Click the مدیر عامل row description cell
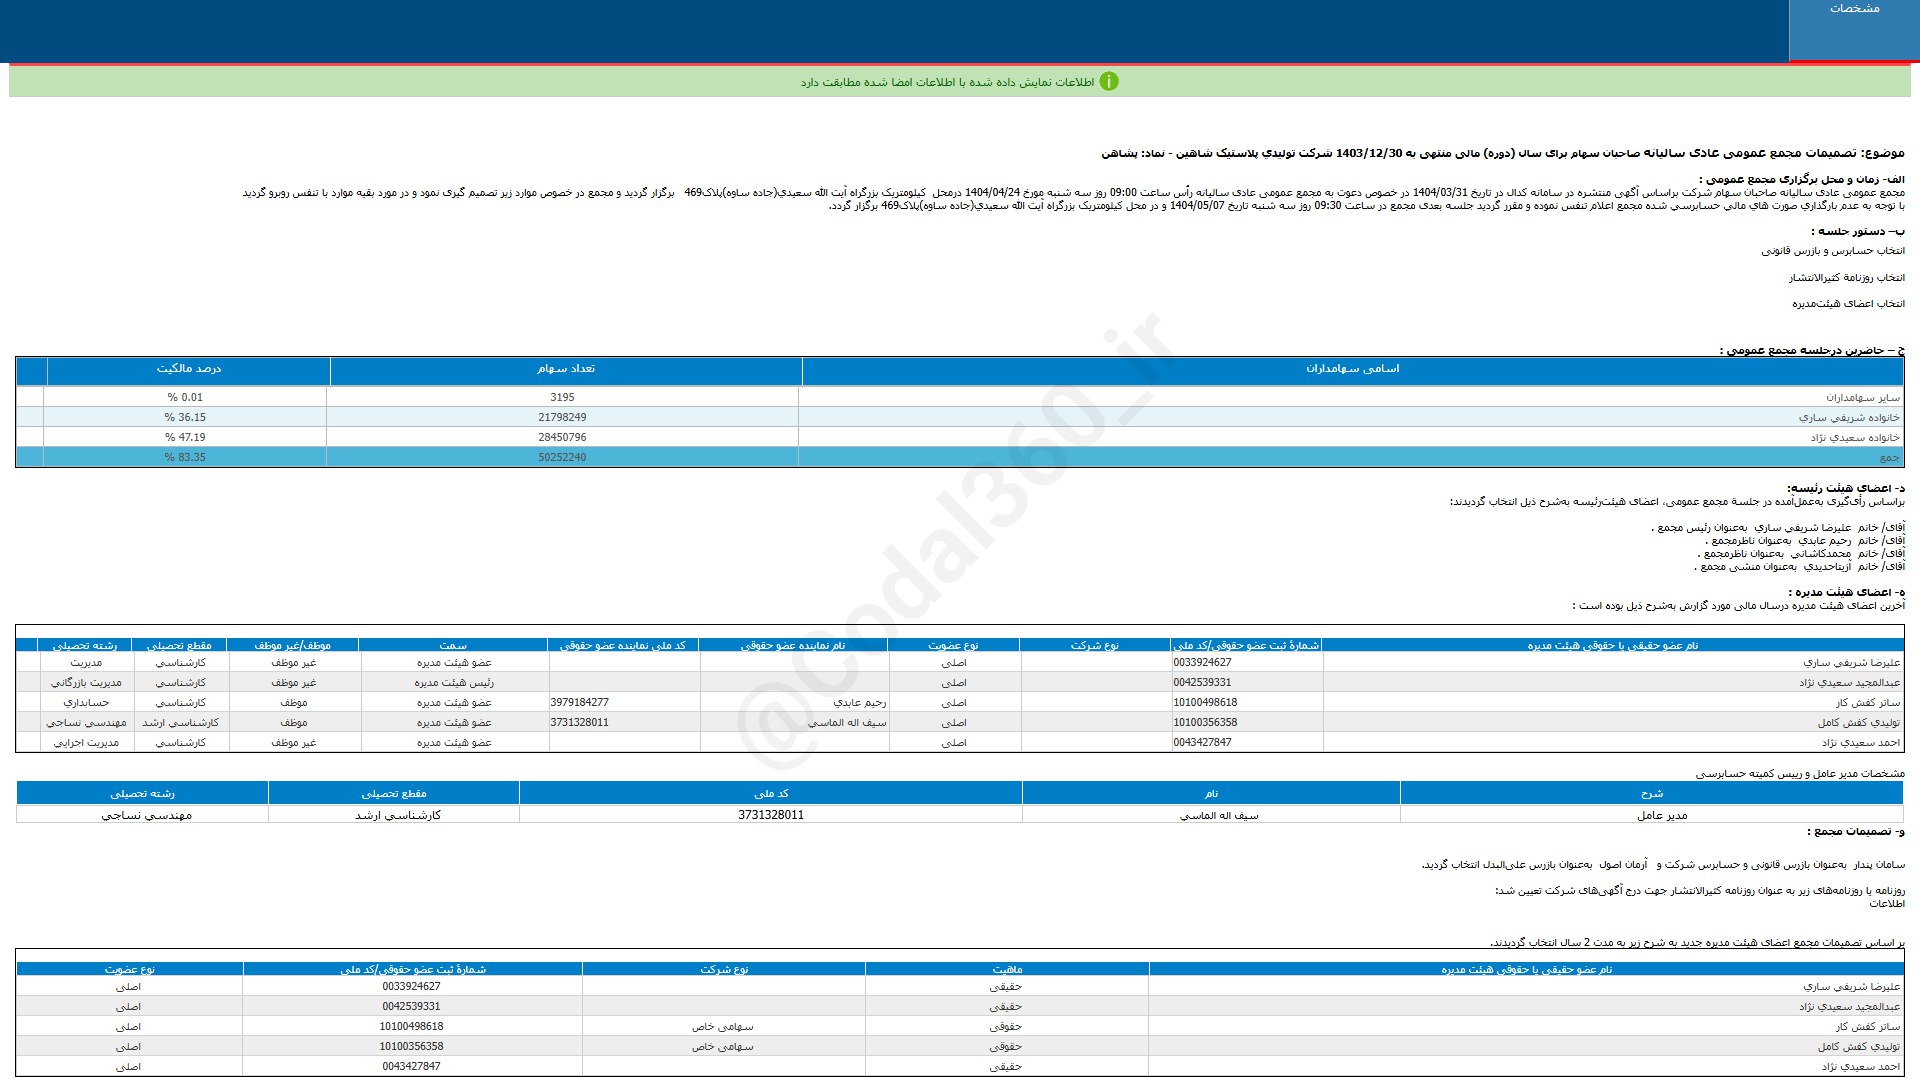Screen dimensions: 1920x1080 coord(1661,815)
